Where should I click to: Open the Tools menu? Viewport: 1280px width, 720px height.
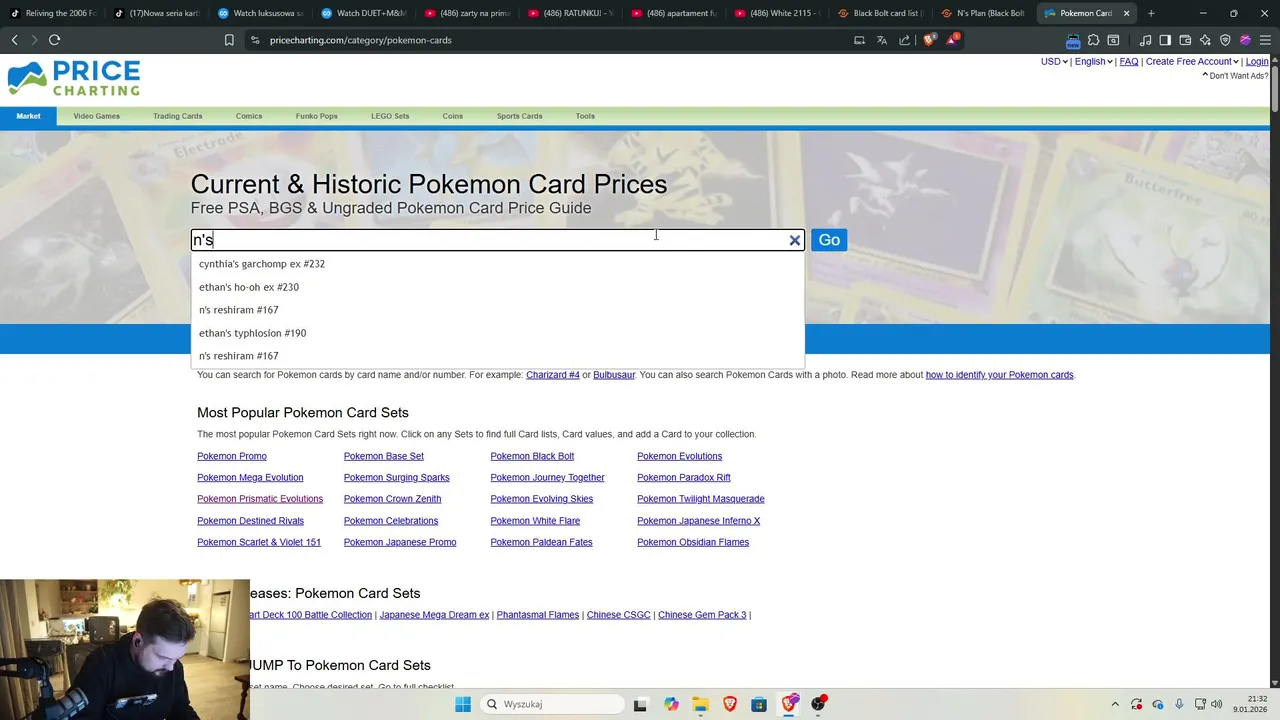pos(585,116)
